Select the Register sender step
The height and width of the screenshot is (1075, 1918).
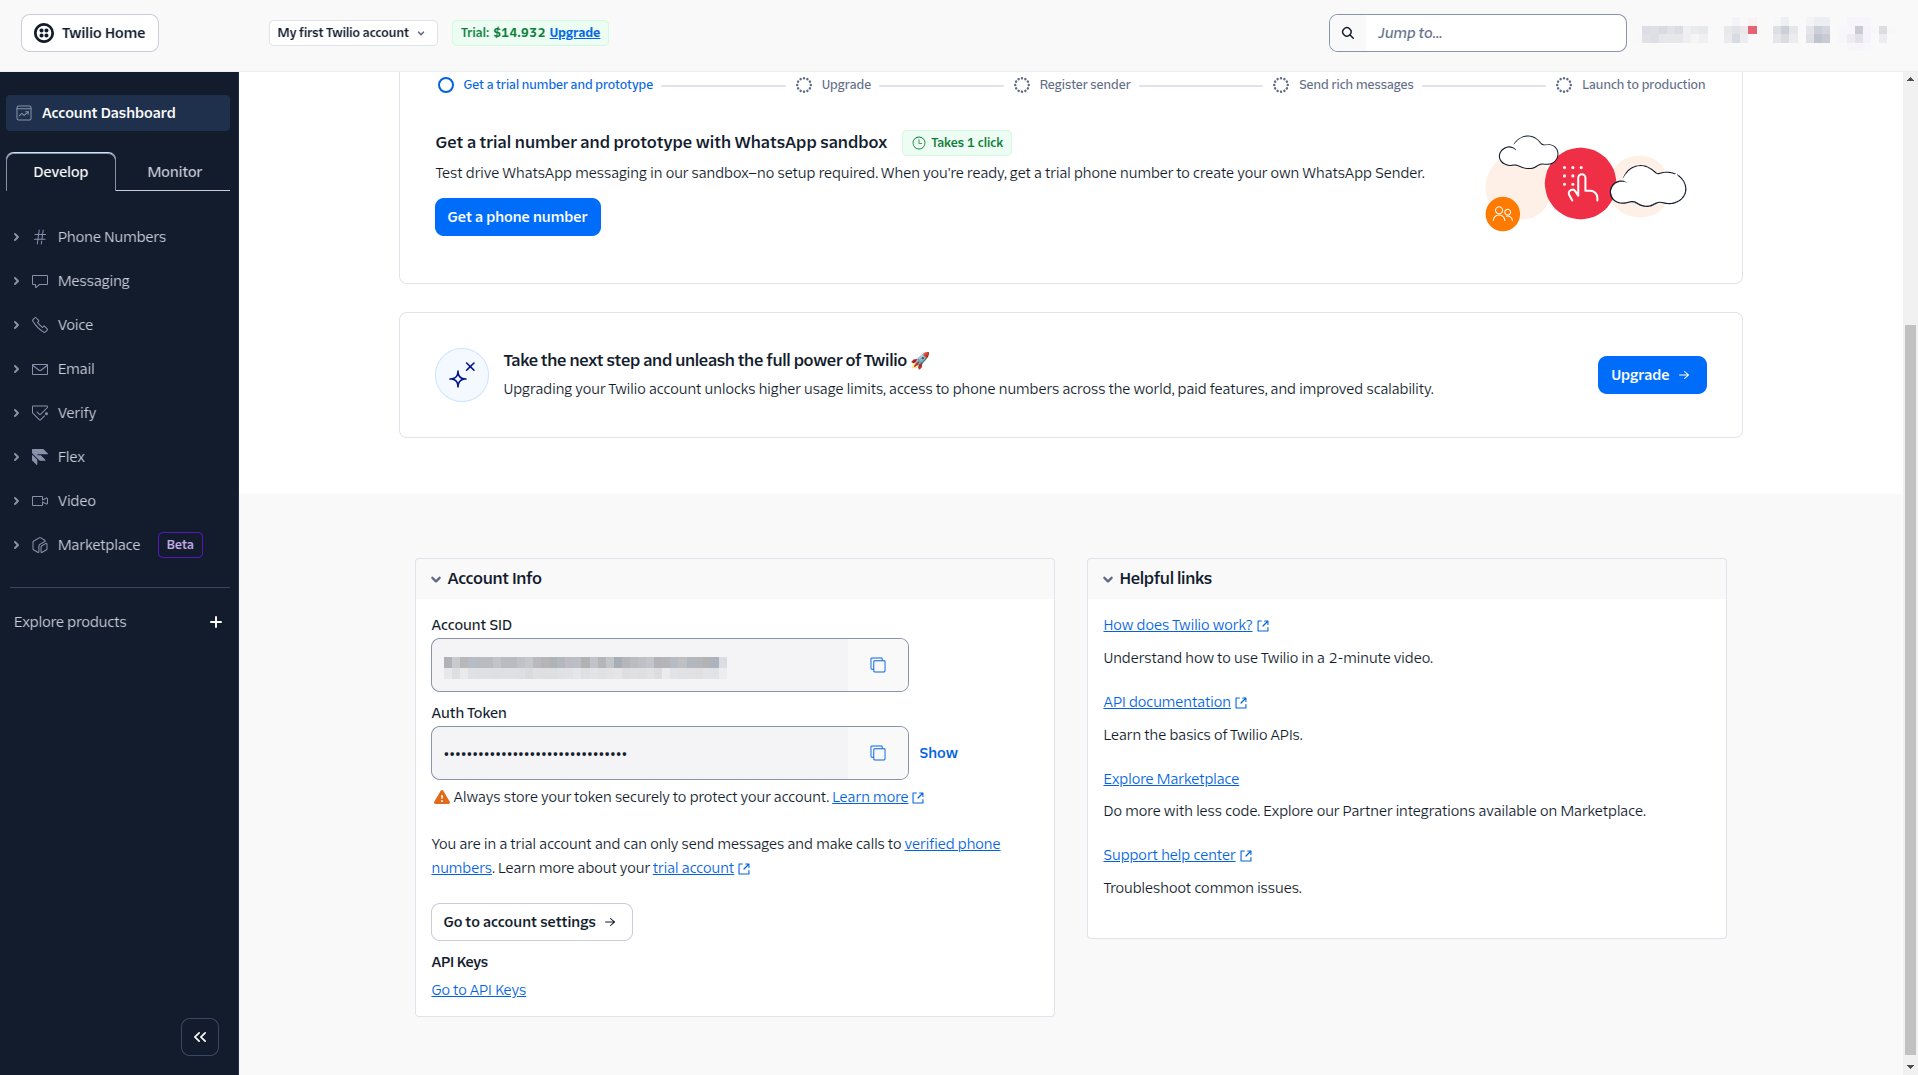[1072, 85]
